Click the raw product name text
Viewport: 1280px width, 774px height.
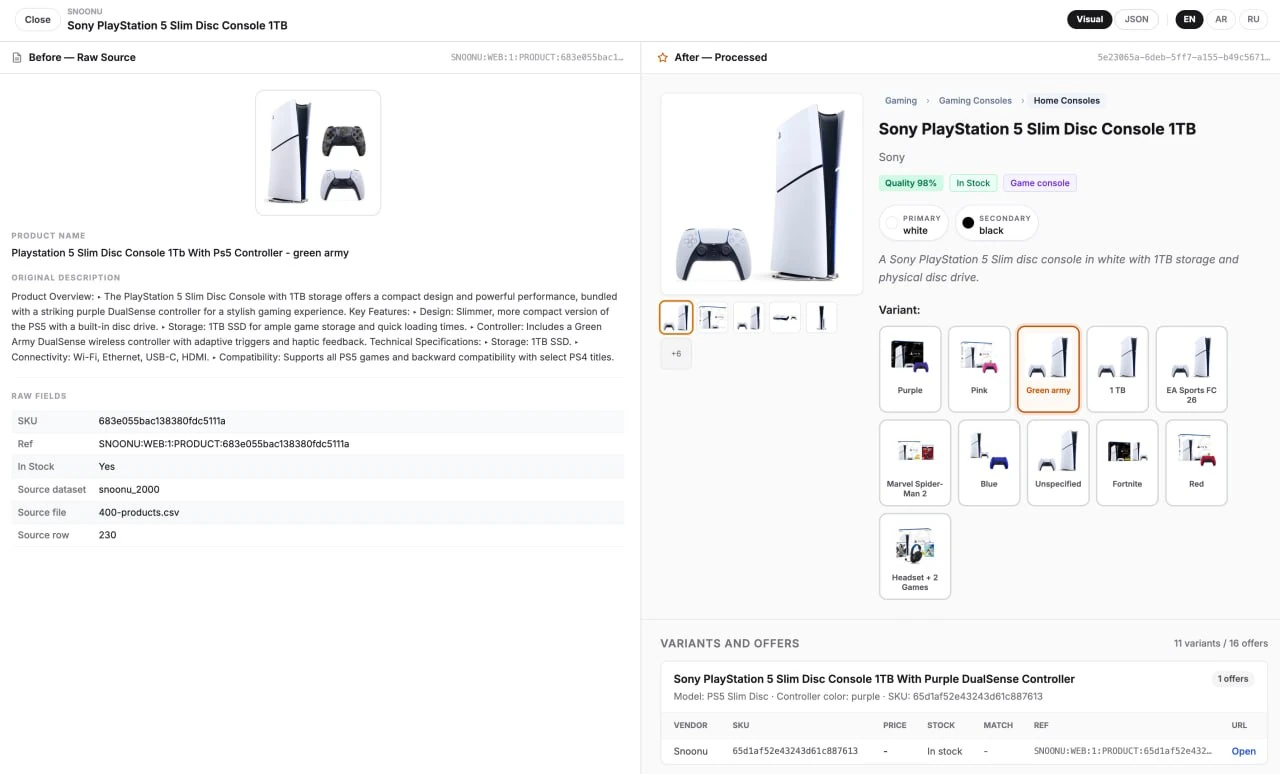[x=180, y=253]
